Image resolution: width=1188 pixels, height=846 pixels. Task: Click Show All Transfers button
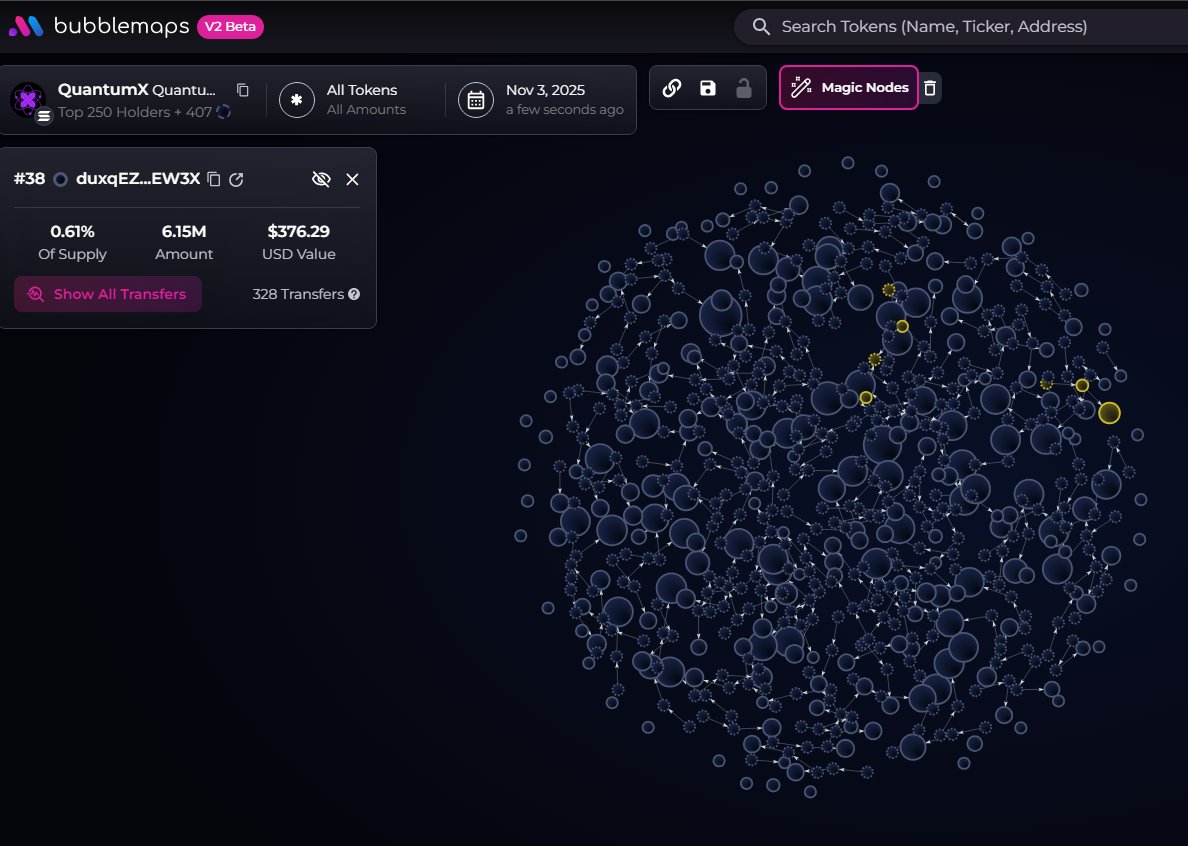(x=108, y=294)
